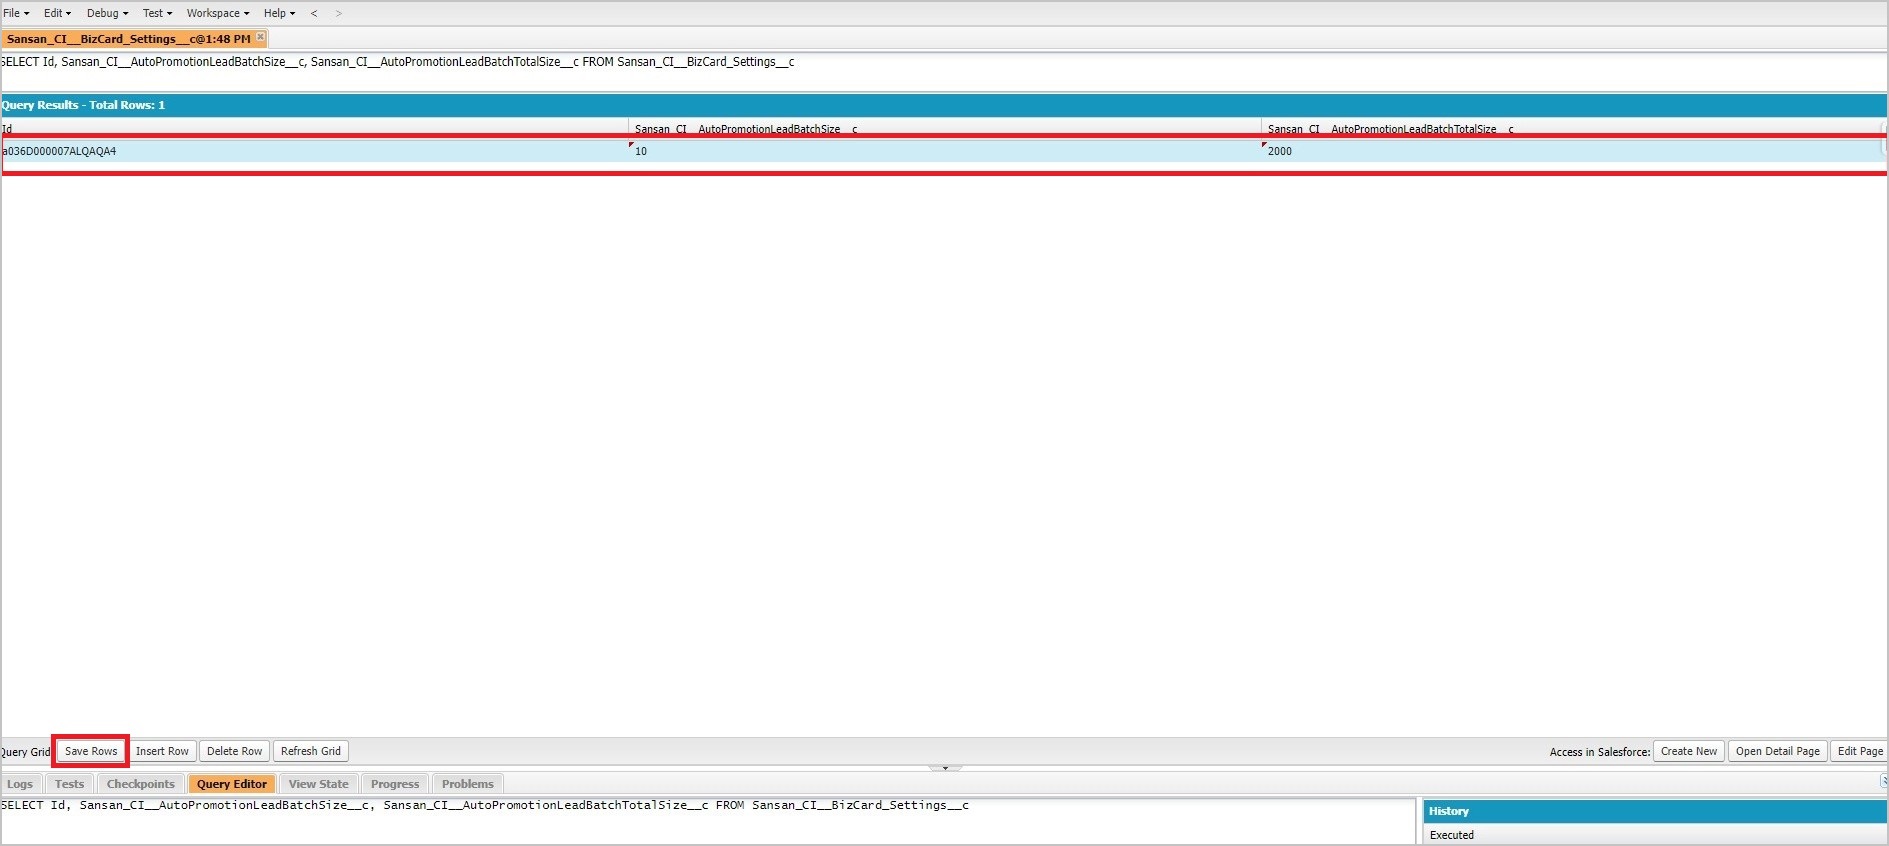The image size is (1889, 846).
Task: Click the Insert Row button
Action: click(162, 751)
